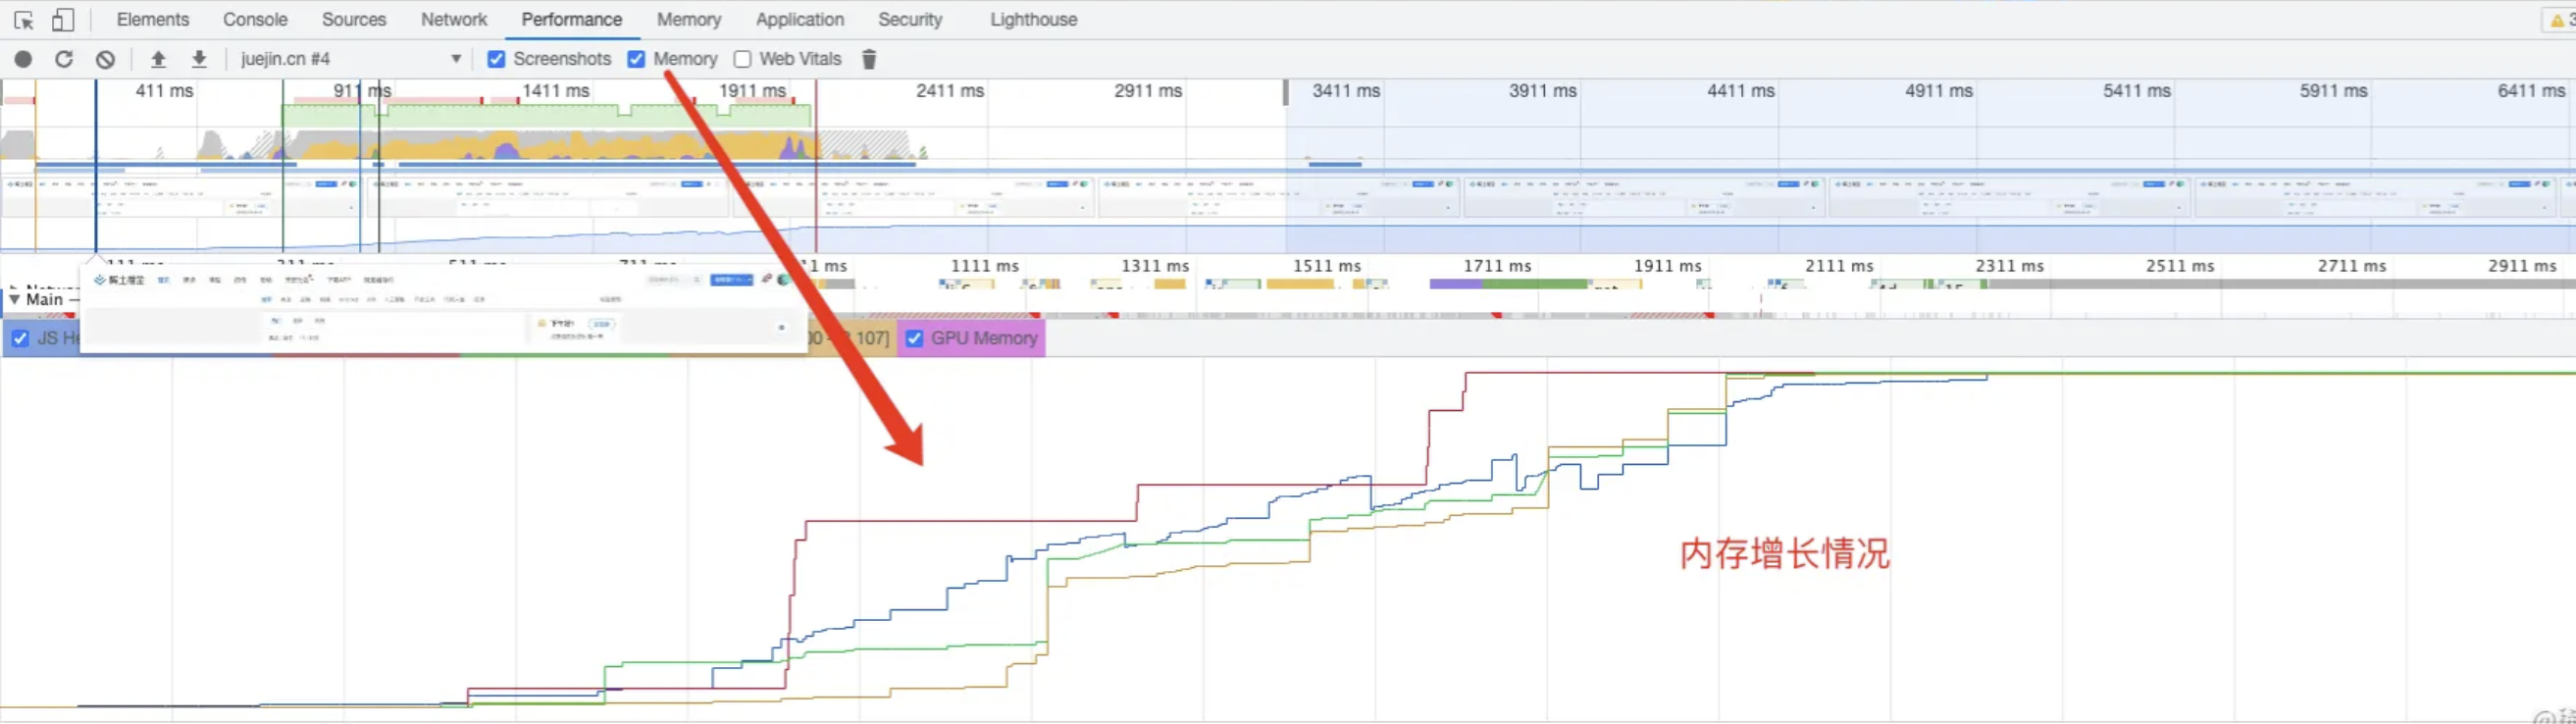The width and height of the screenshot is (2576, 724).
Task: Open the Lighthouse tab
Action: point(1033,20)
